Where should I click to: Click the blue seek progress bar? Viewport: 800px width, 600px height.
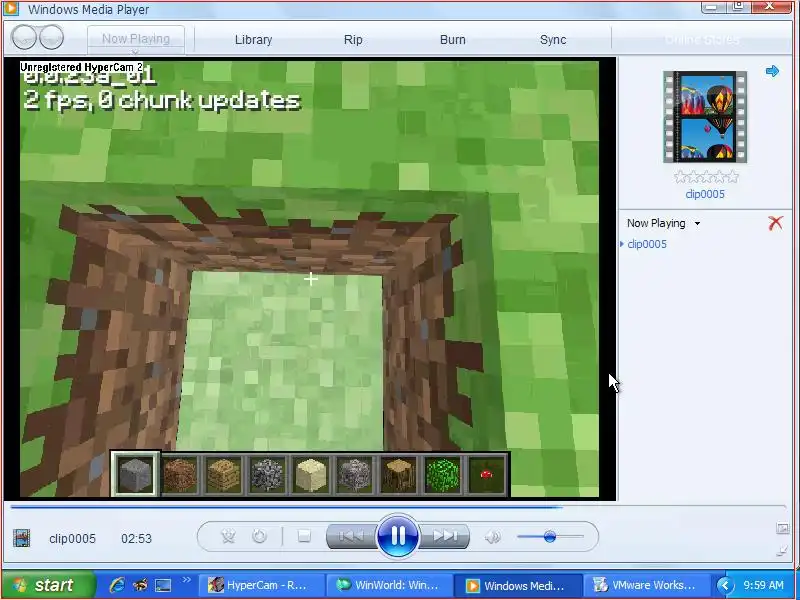tap(398, 507)
